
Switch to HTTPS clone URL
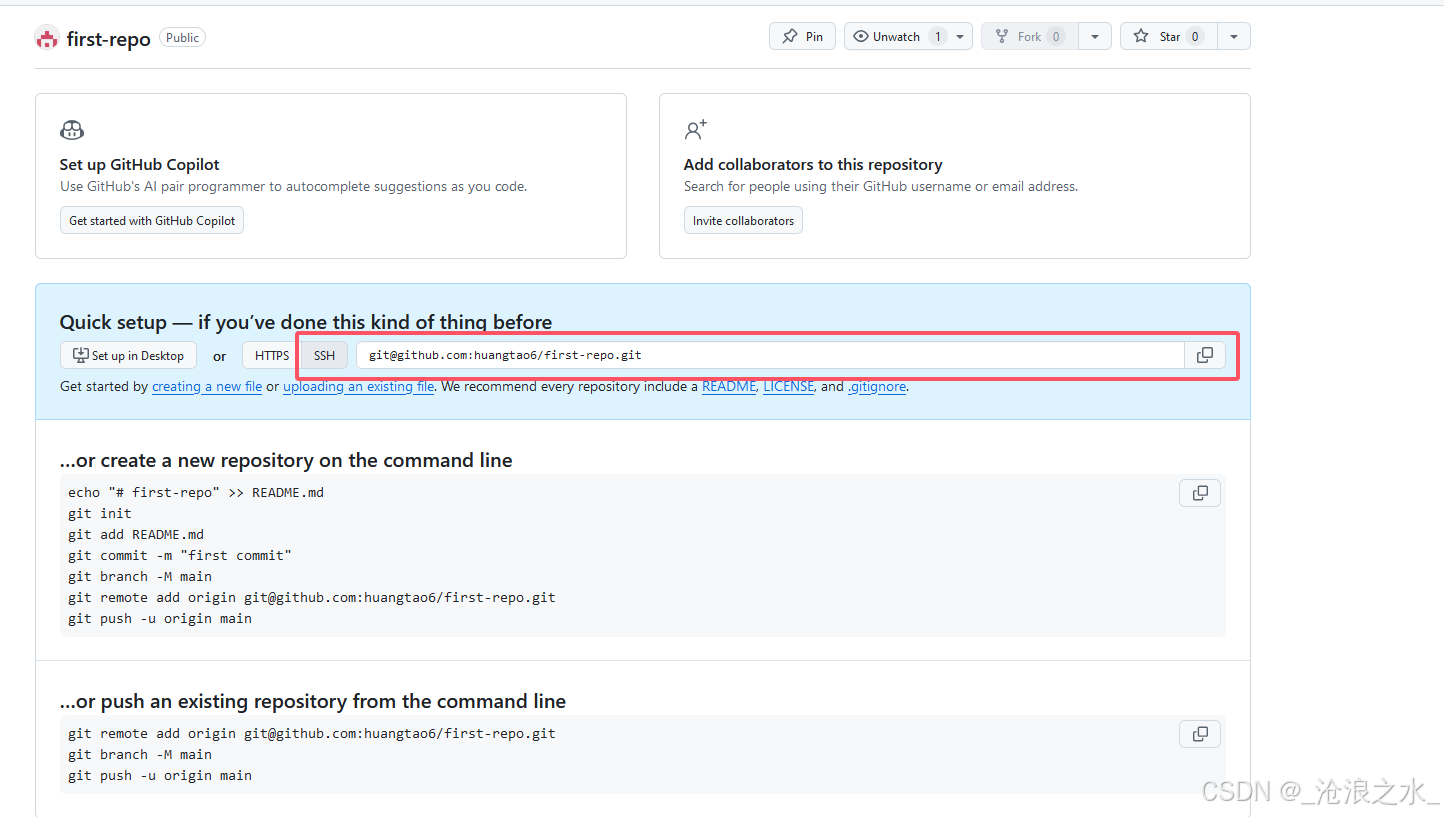pos(272,356)
